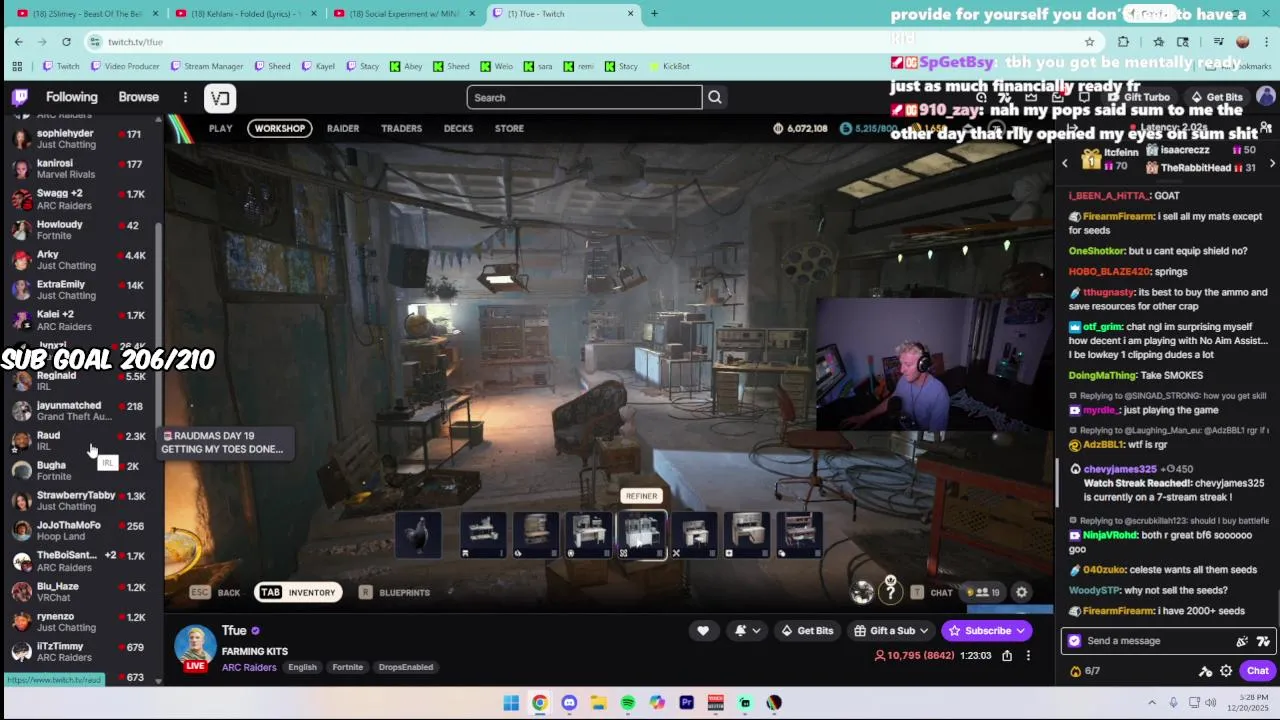Click the Bits cheer icon in message box

point(1242,641)
